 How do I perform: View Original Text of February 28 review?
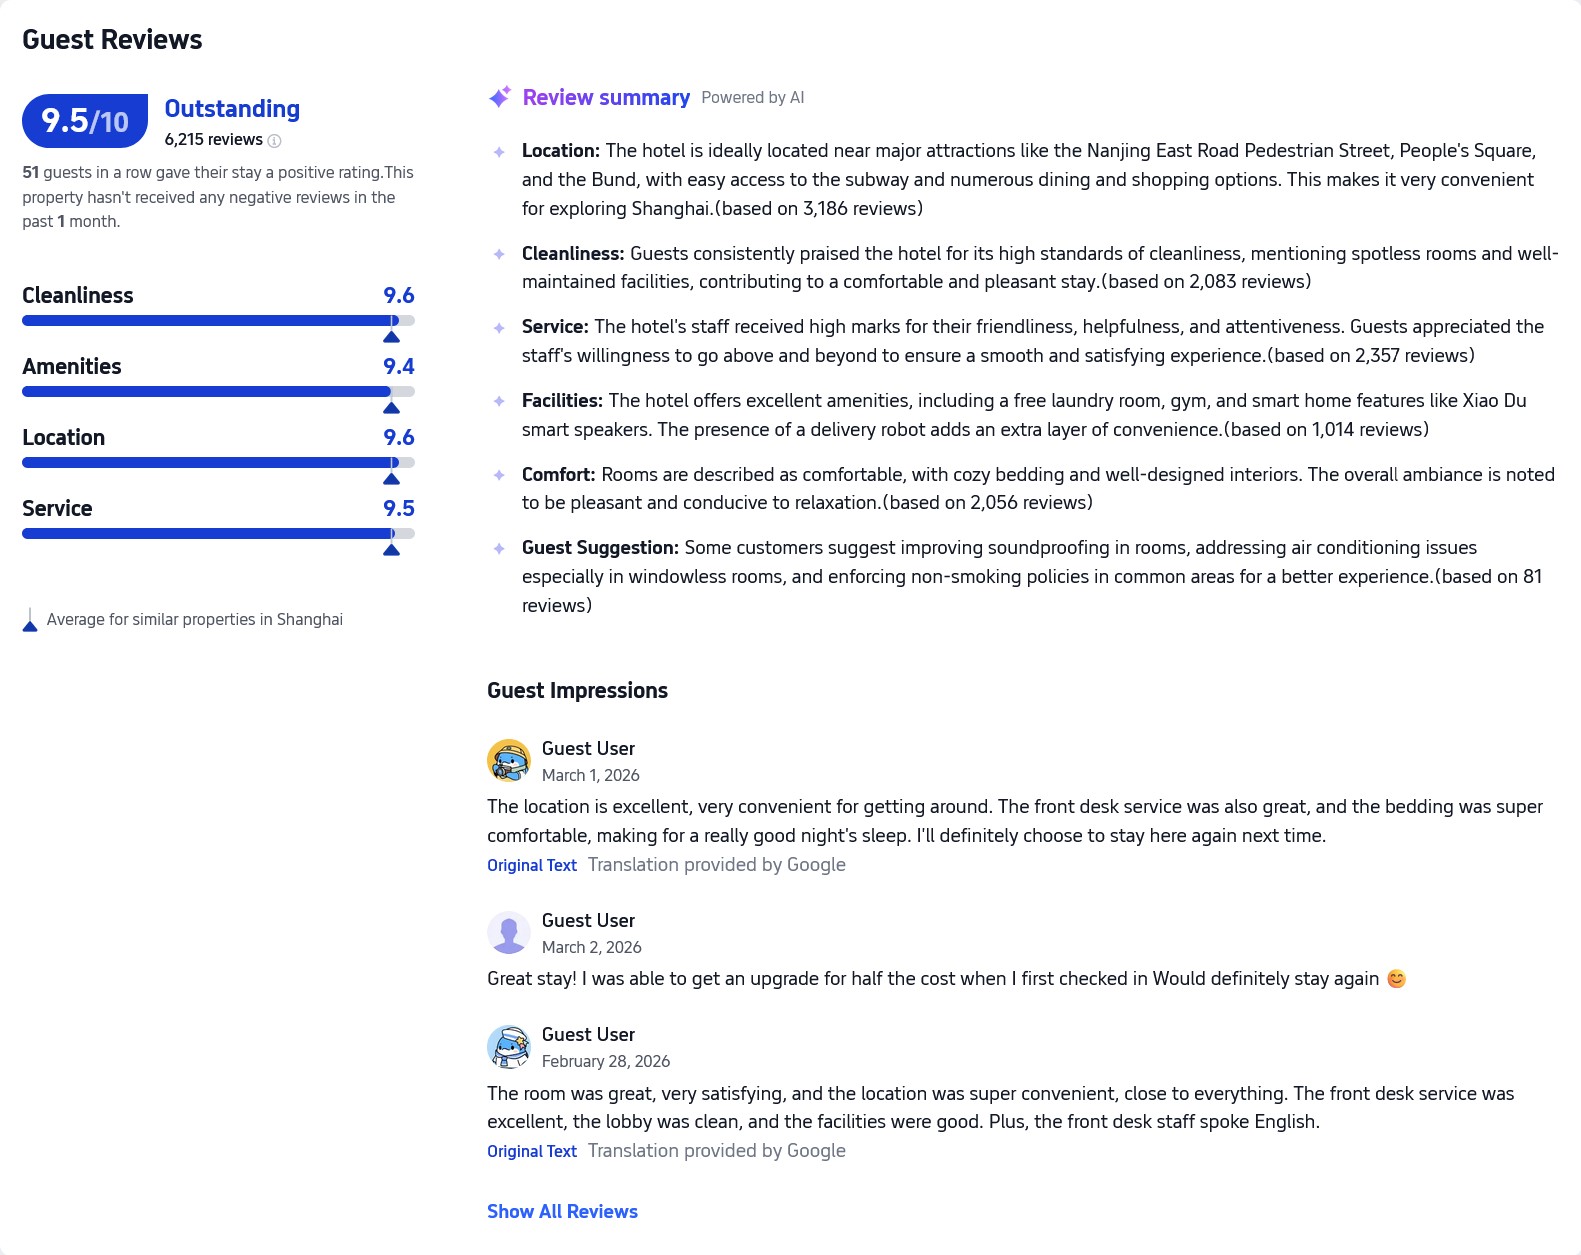click(x=532, y=1151)
